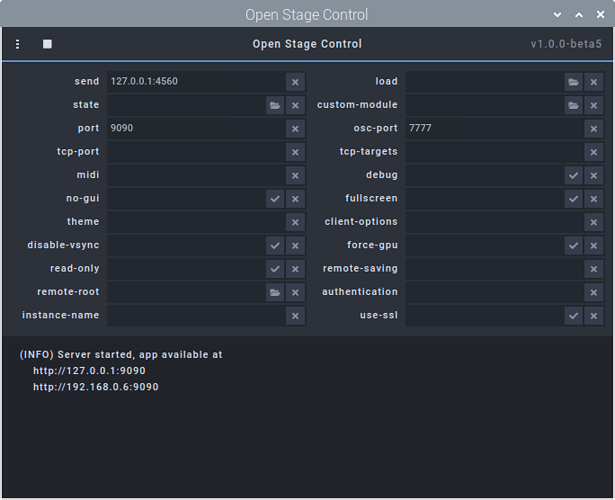
Task: Stop the server with the square icon
Action: pyautogui.click(x=47, y=44)
